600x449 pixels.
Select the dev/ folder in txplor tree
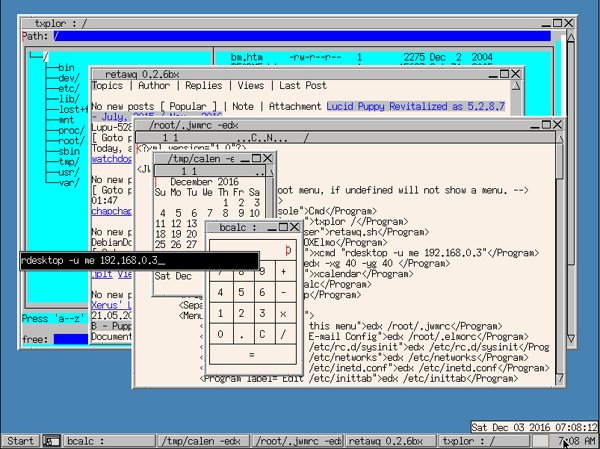click(x=69, y=78)
